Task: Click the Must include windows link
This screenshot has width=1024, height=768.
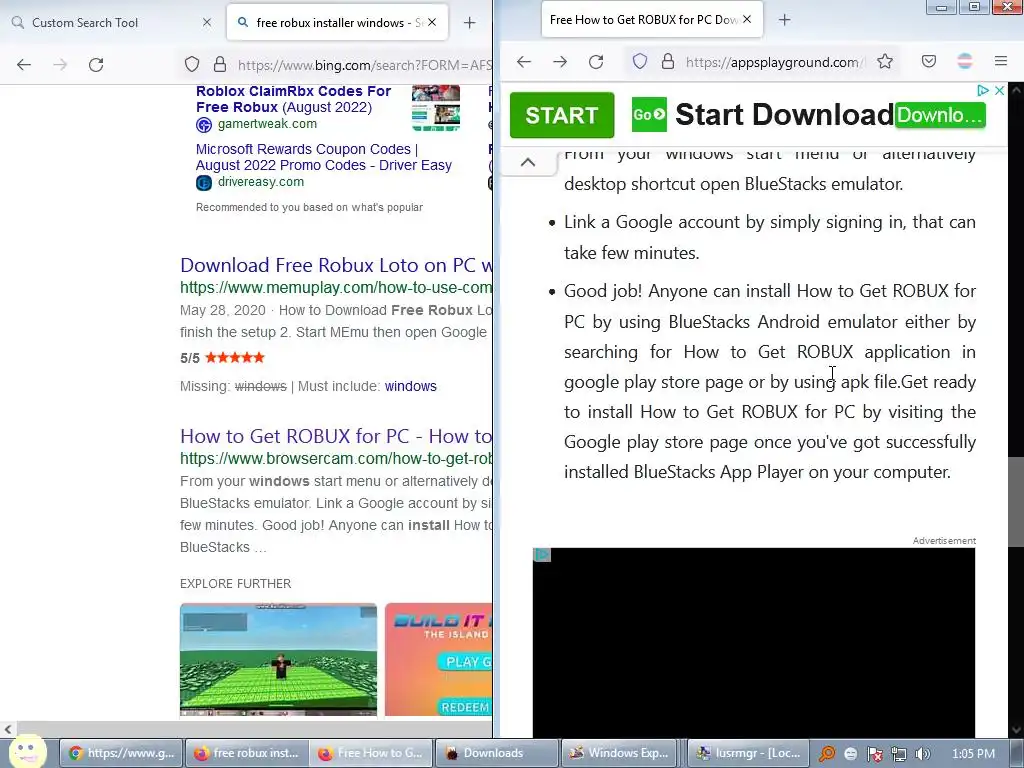Action: (410, 386)
